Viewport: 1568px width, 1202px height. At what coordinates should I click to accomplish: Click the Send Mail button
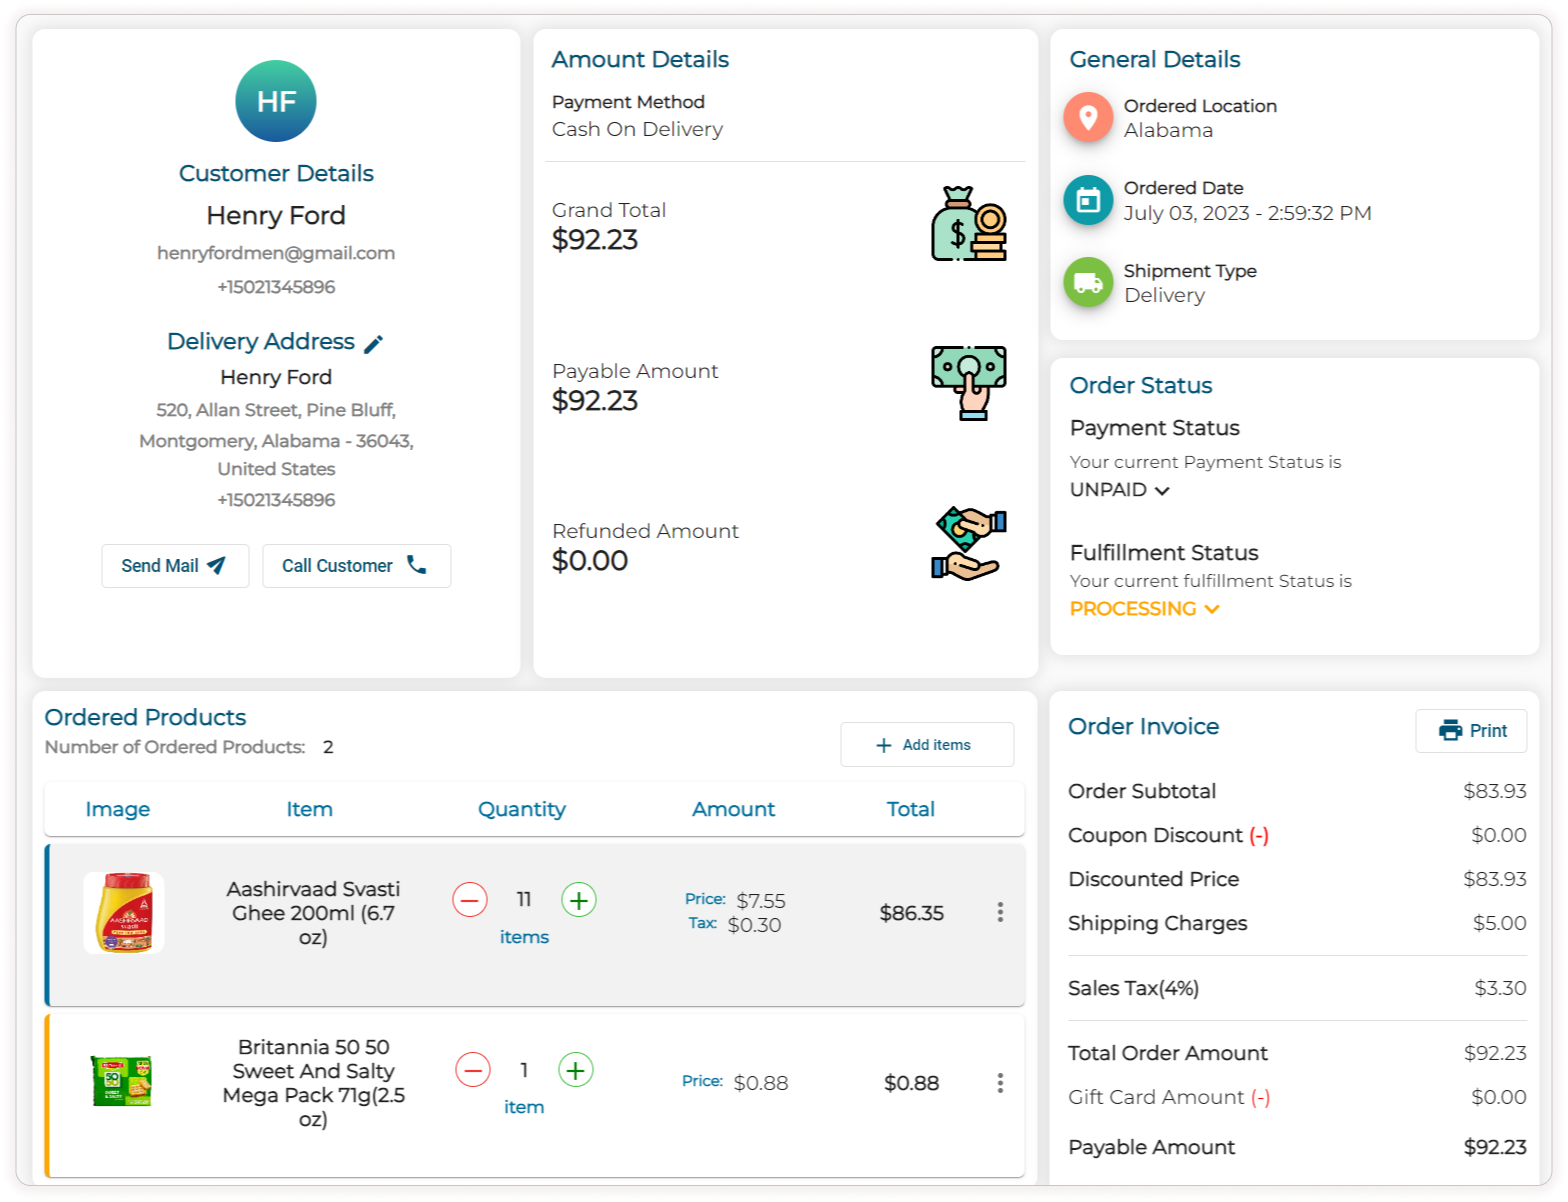click(175, 566)
